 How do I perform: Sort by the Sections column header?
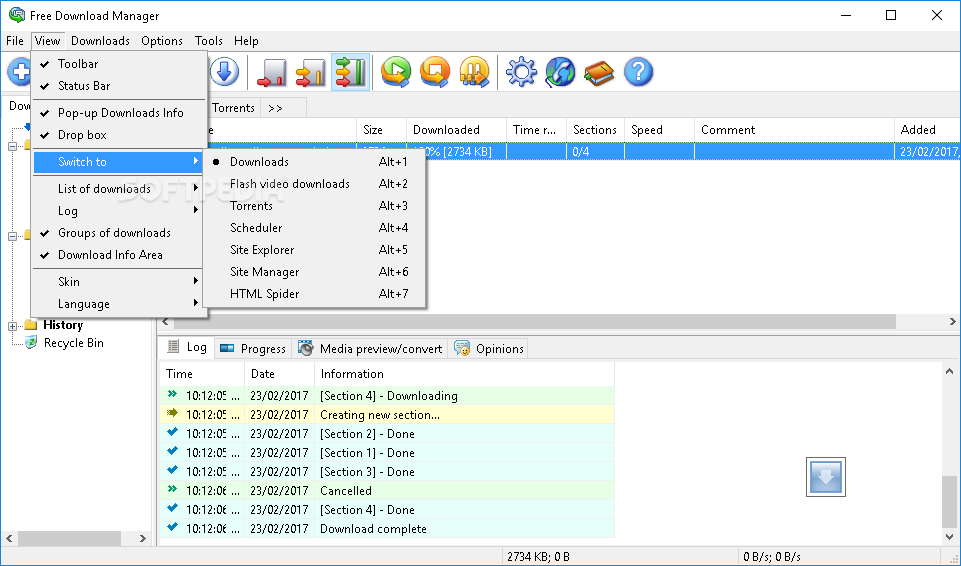[595, 130]
